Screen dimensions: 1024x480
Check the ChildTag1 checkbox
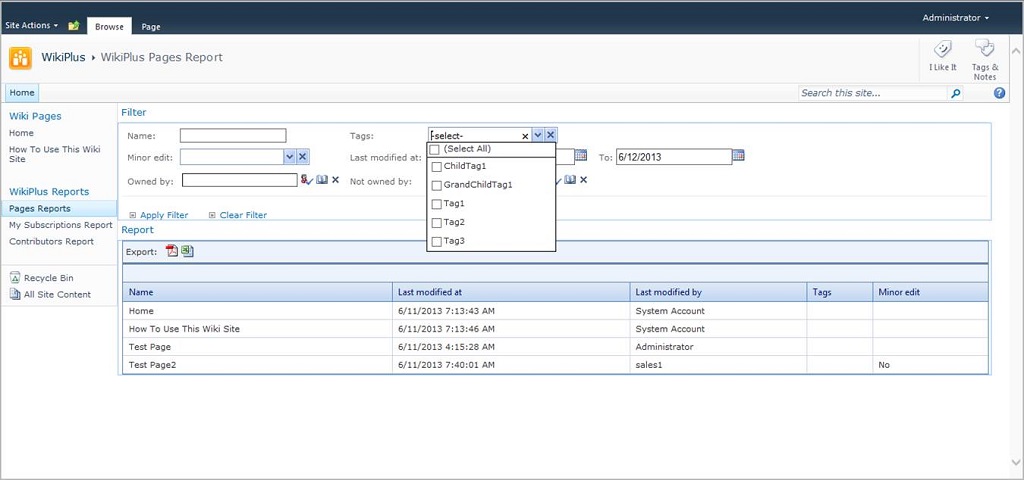coord(436,166)
